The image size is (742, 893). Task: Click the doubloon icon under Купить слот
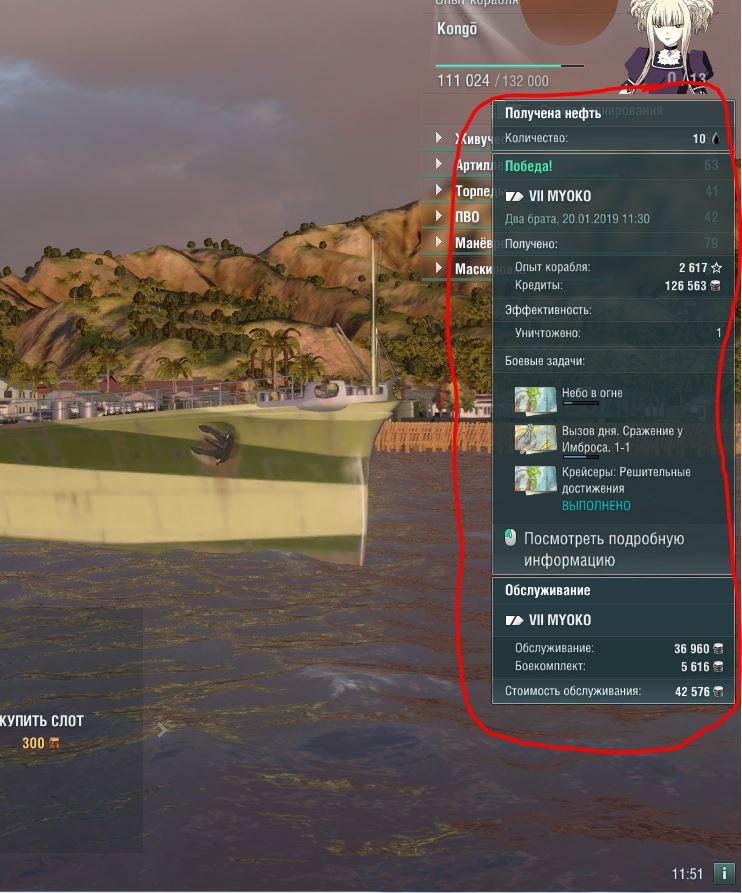pos(54,743)
